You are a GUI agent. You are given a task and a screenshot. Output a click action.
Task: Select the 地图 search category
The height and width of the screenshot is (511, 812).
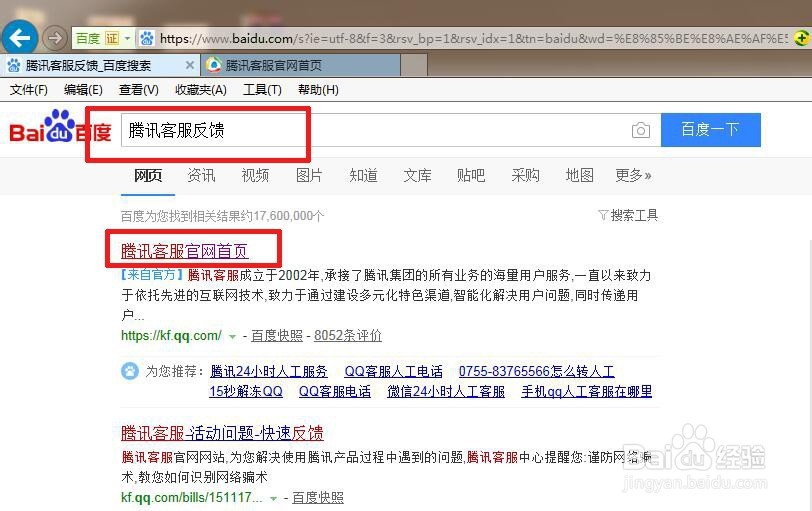point(579,176)
